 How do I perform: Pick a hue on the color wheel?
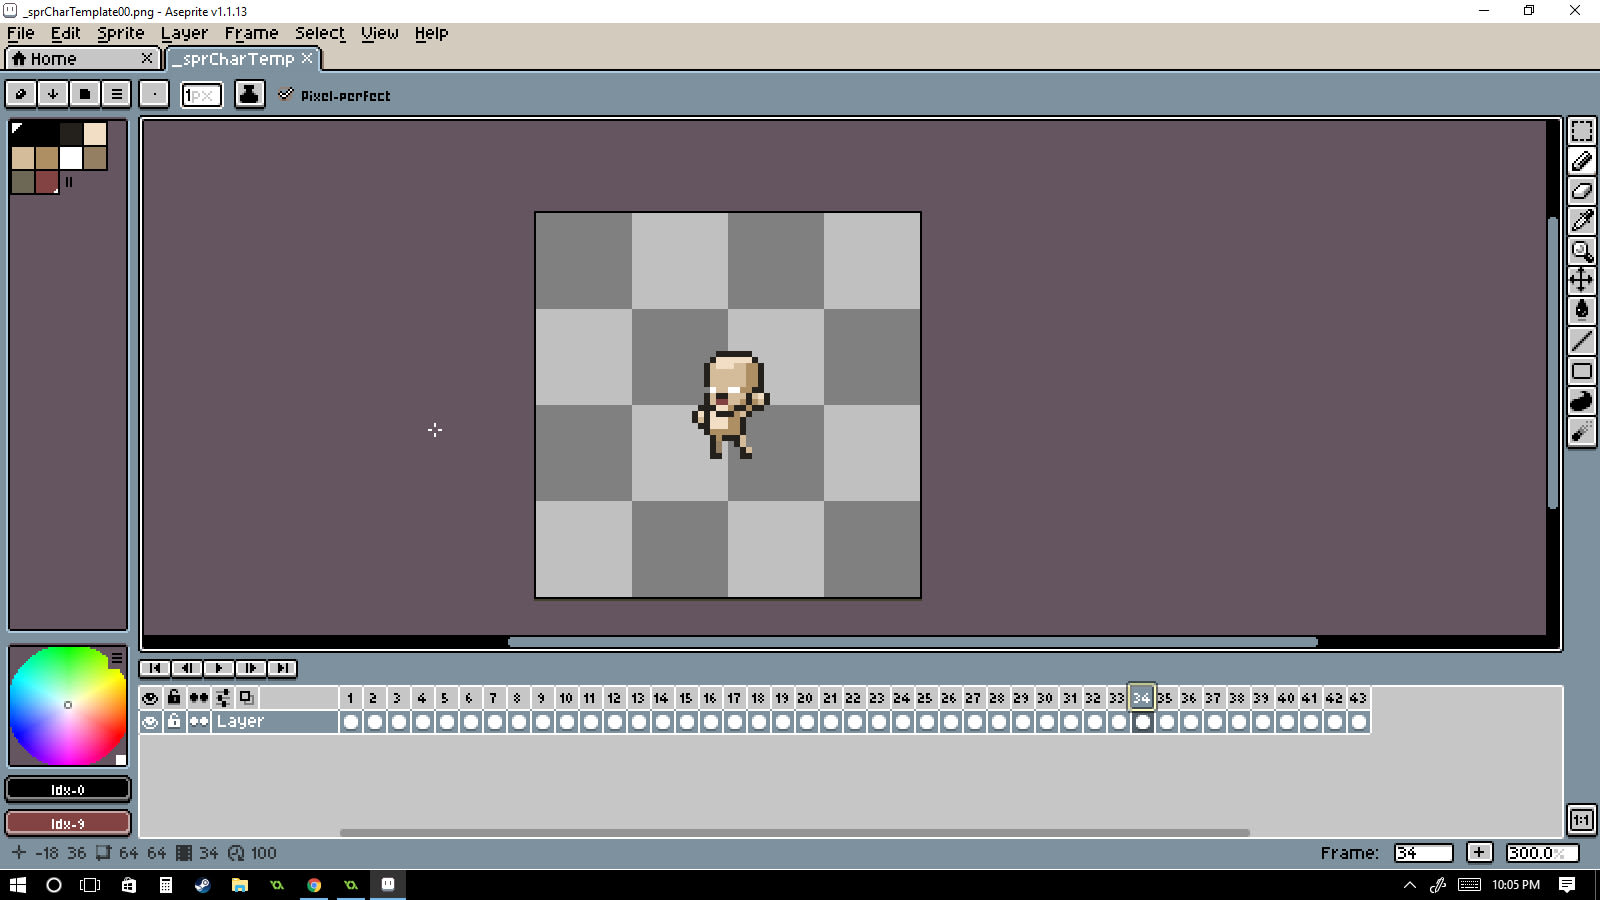pos(68,706)
